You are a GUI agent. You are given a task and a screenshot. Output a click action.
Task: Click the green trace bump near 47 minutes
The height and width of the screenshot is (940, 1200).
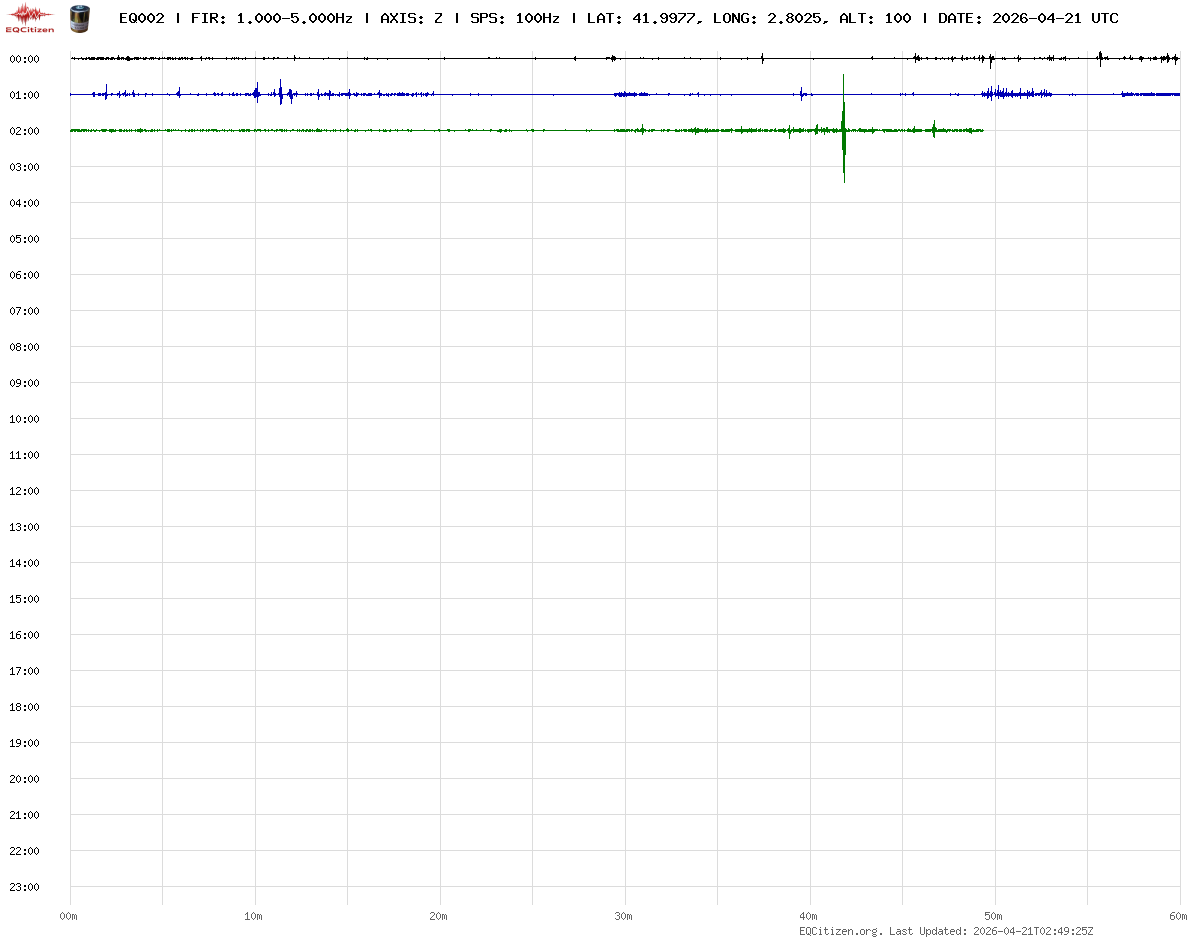[934, 129]
